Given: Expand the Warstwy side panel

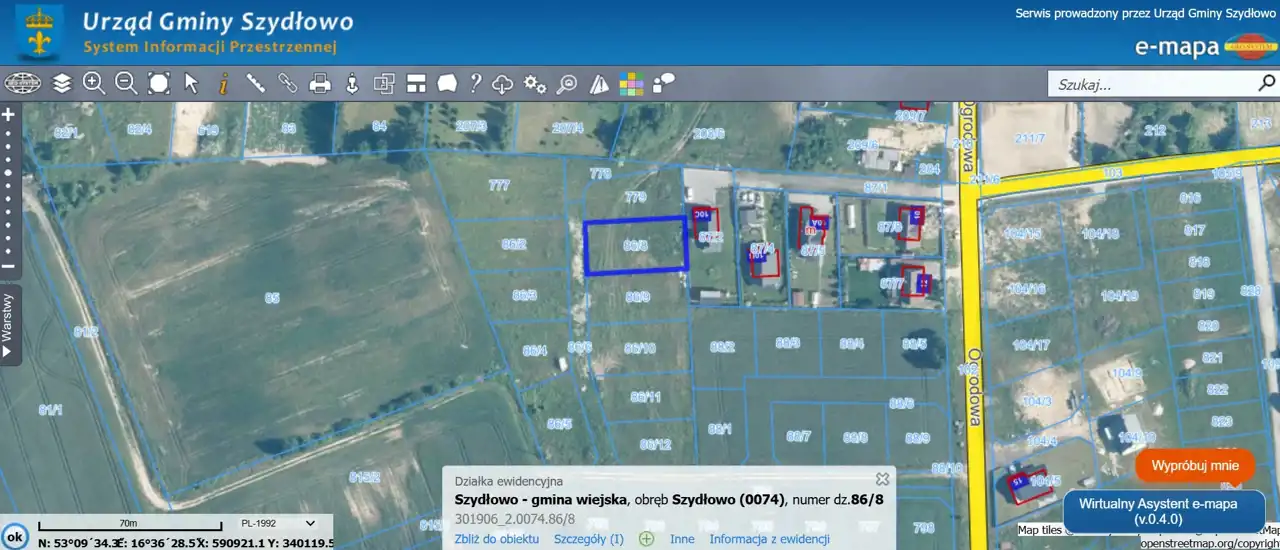Looking at the screenshot, I should [x=9, y=324].
